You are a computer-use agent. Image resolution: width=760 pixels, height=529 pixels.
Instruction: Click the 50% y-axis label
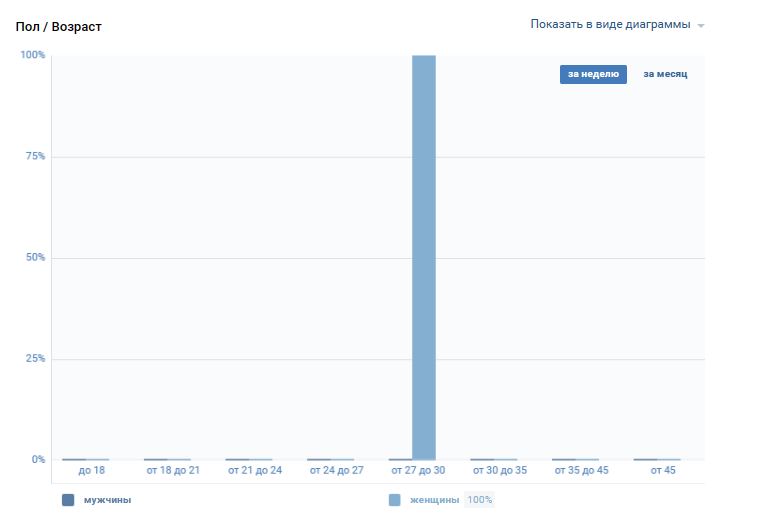pos(34,258)
